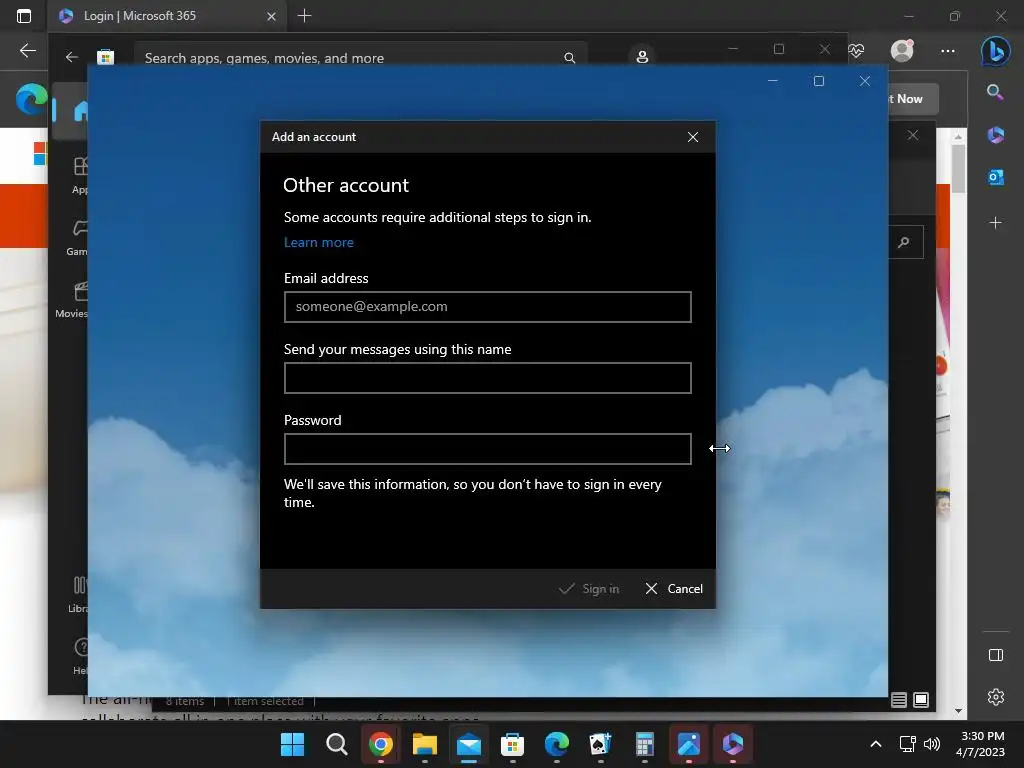This screenshot has width=1024, height=768.
Task: Open Microsoft 365 in Edge sidebar
Action: point(995,135)
